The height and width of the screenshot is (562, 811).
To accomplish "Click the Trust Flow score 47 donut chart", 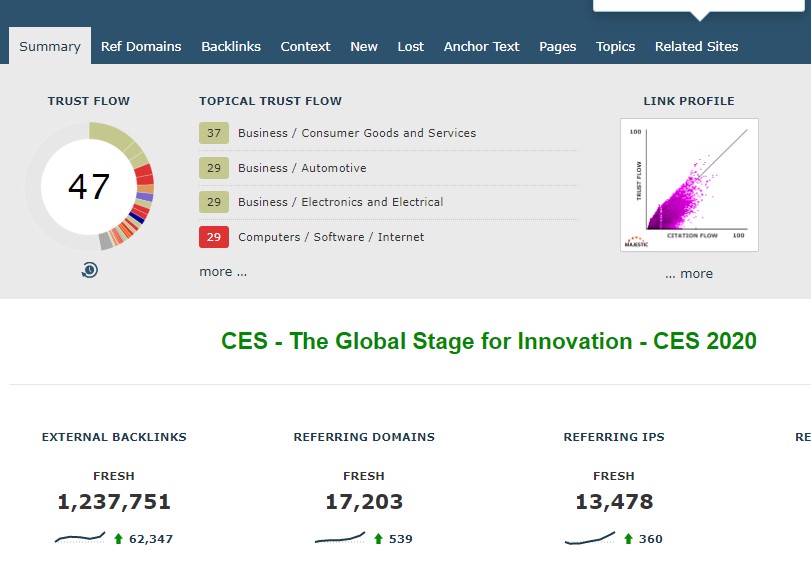I will tap(89, 186).
